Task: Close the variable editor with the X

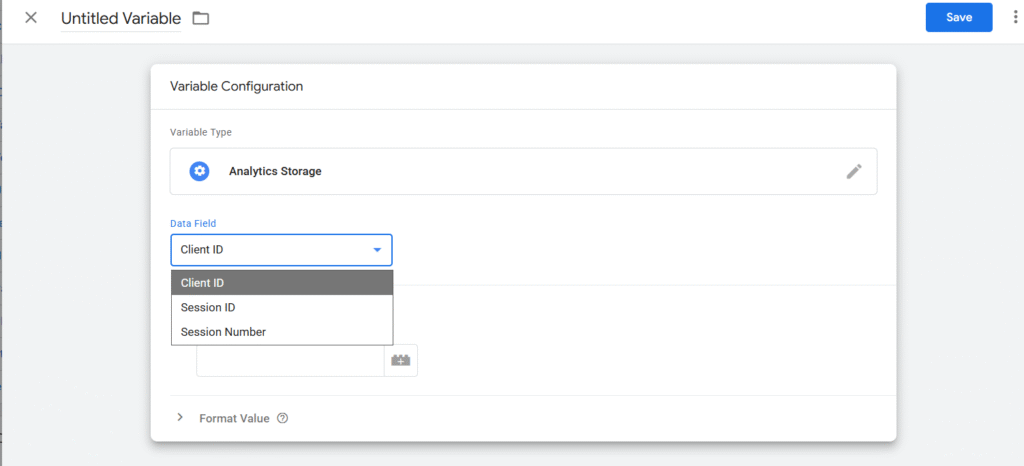Action: 31,18
